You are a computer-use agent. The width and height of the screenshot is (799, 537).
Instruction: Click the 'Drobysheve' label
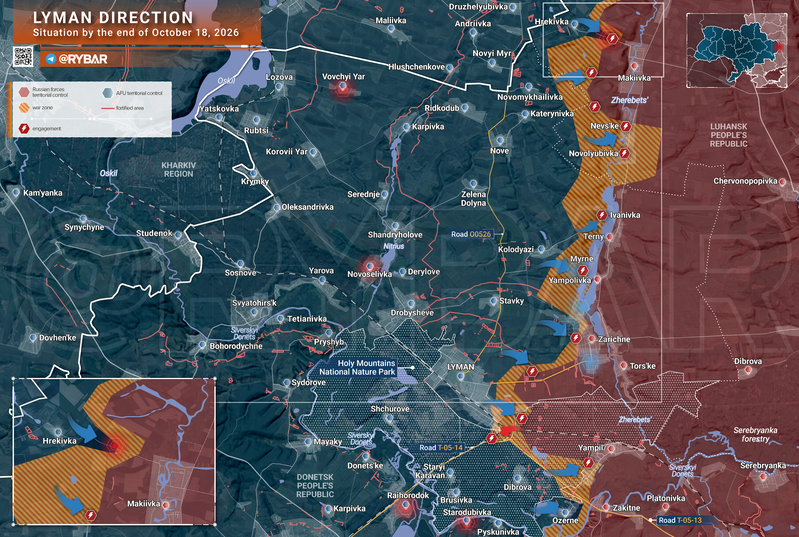click(x=412, y=313)
